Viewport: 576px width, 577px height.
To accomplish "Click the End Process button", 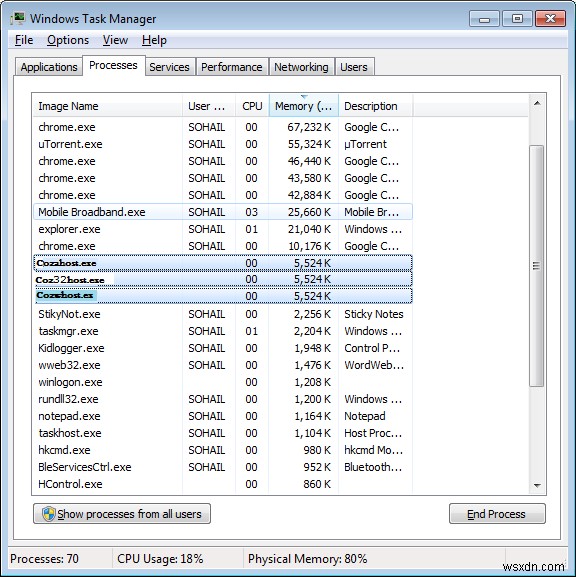I will (x=497, y=514).
